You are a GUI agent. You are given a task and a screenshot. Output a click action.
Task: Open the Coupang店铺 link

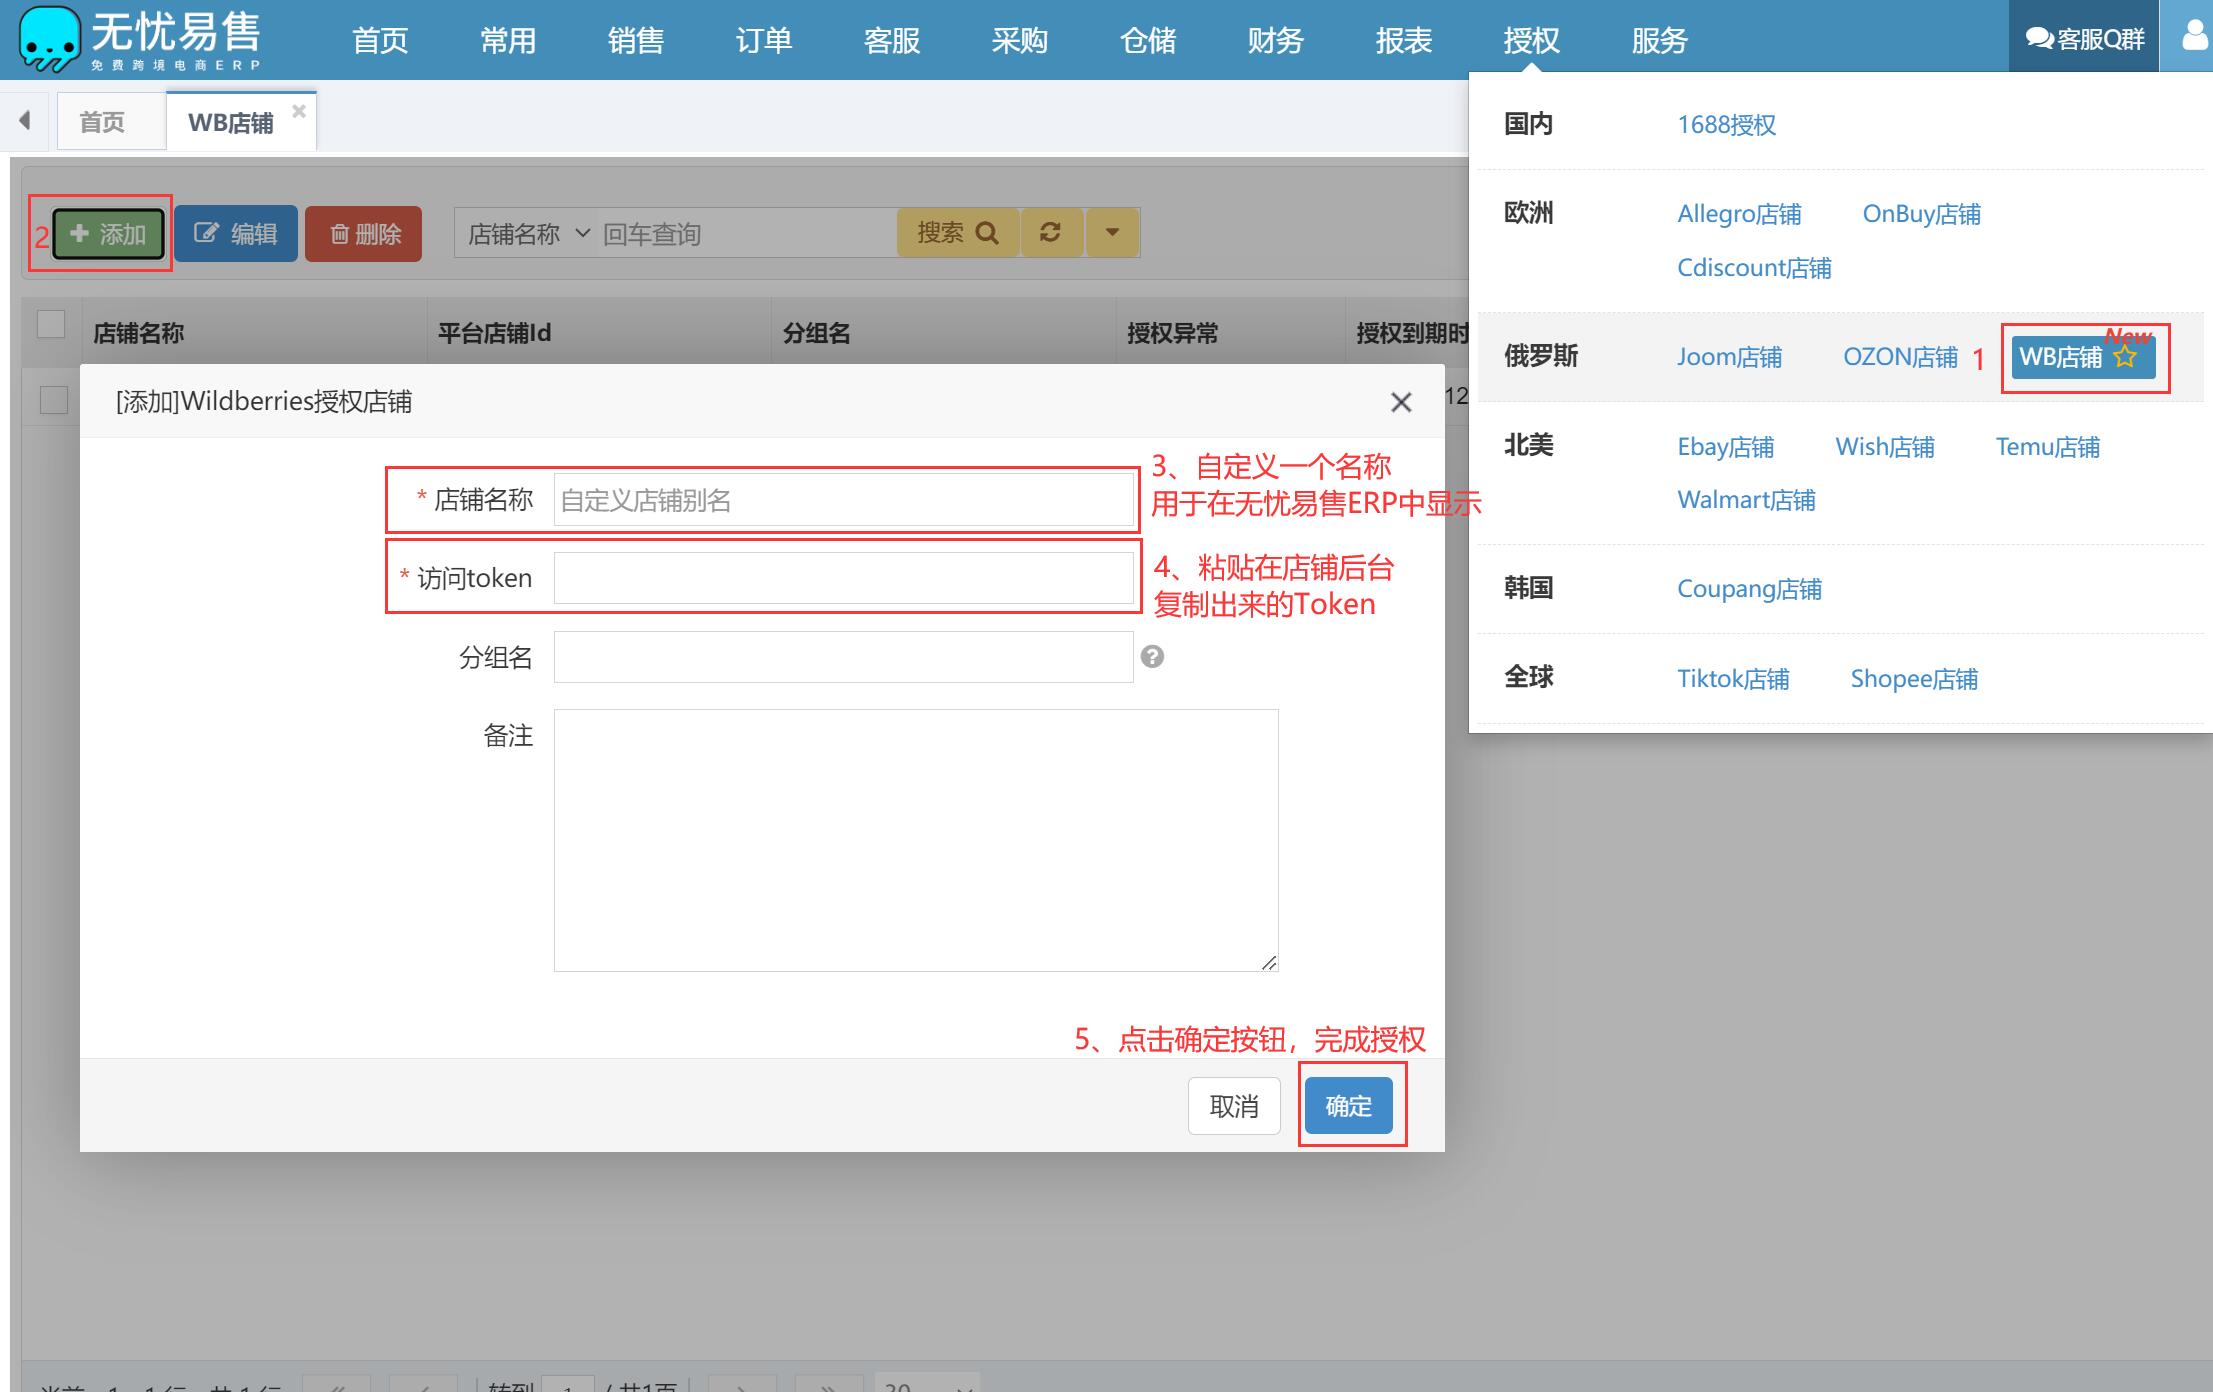[x=1749, y=589]
